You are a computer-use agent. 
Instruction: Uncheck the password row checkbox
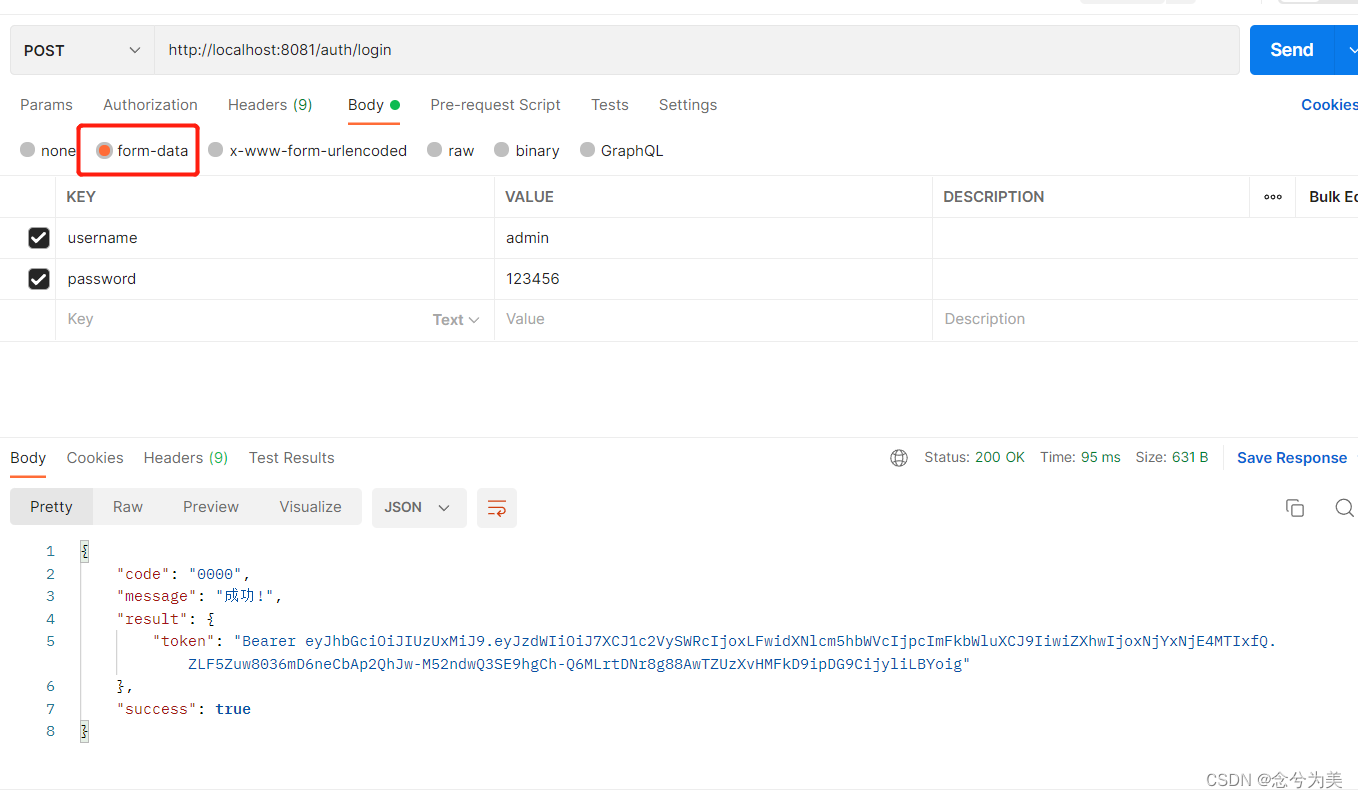click(x=39, y=279)
